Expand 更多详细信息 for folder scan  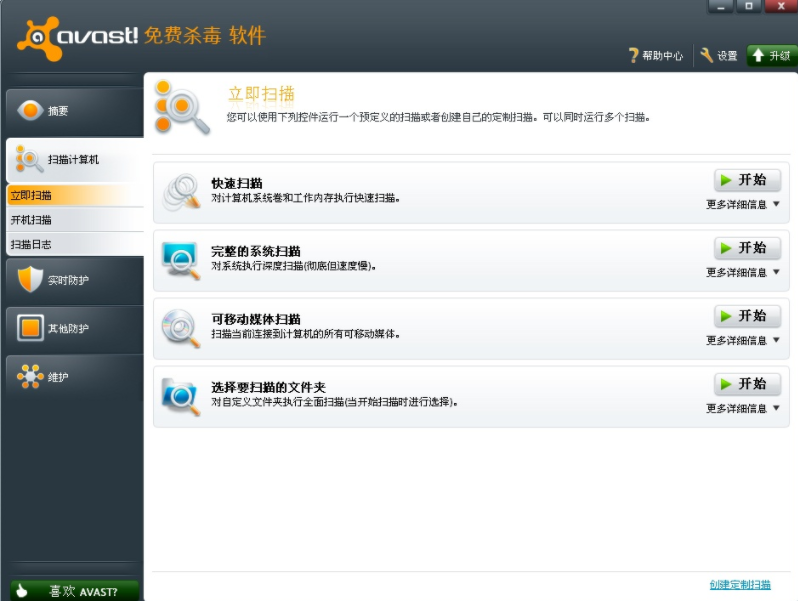(742, 408)
